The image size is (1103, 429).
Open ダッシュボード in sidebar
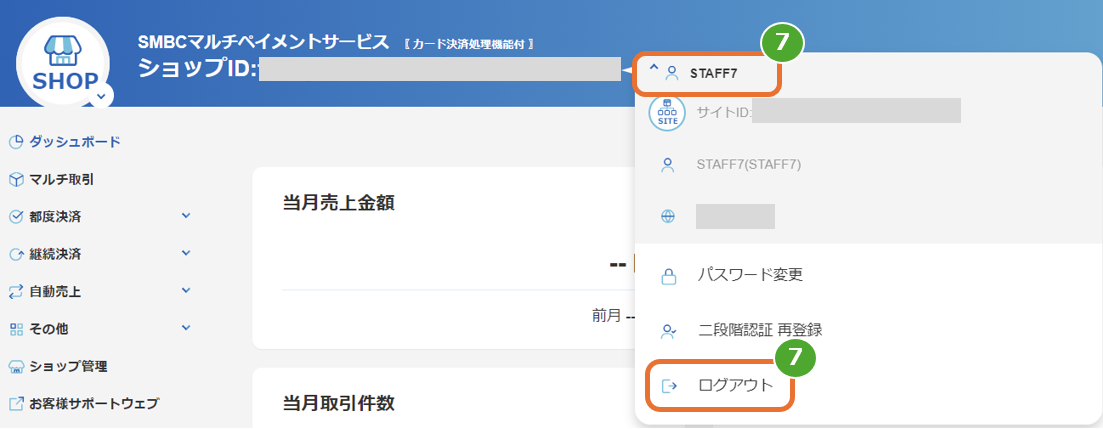click(x=75, y=142)
